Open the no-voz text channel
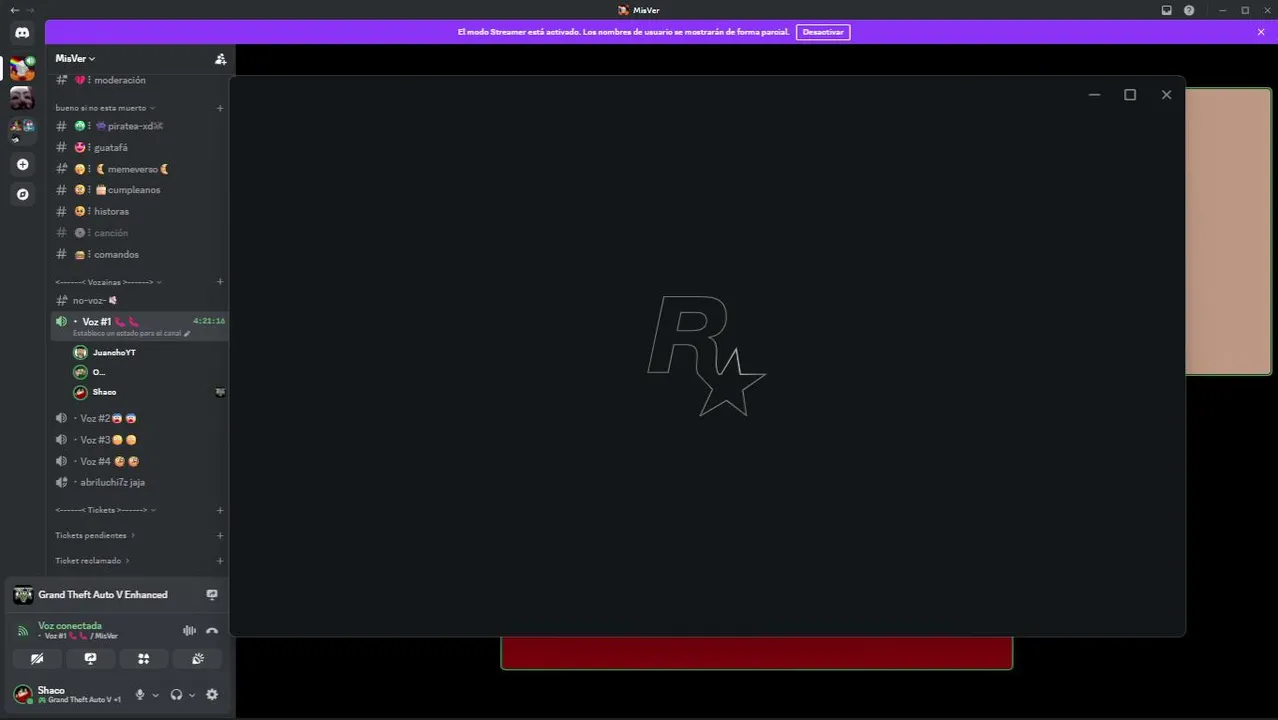Image resolution: width=1278 pixels, height=720 pixels. pyautogui.click(x=139, y=300)
